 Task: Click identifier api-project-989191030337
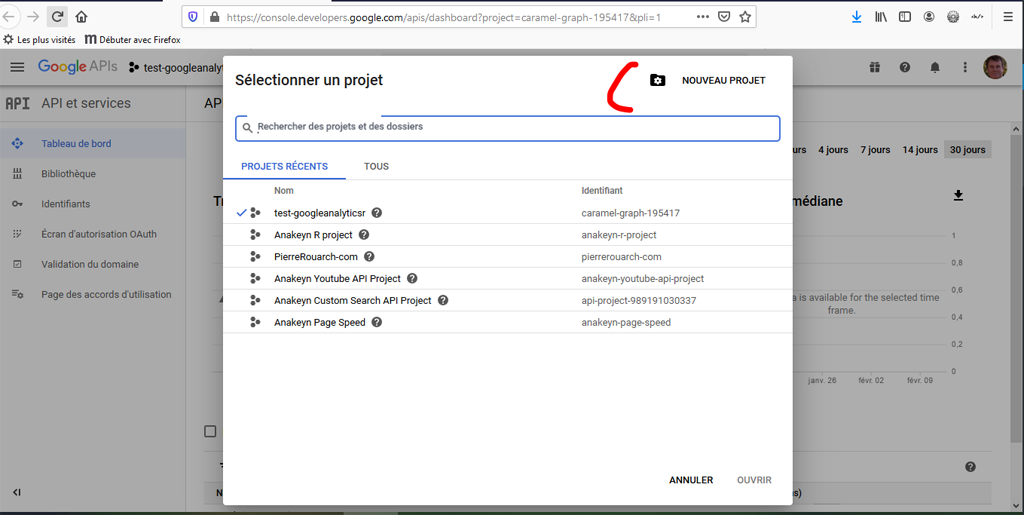pos(639,300)
